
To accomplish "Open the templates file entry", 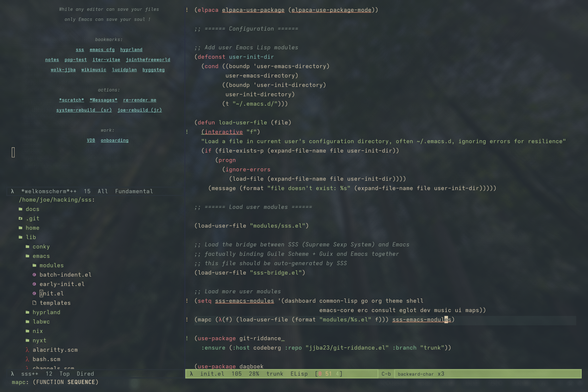I will tap(55, 303).
